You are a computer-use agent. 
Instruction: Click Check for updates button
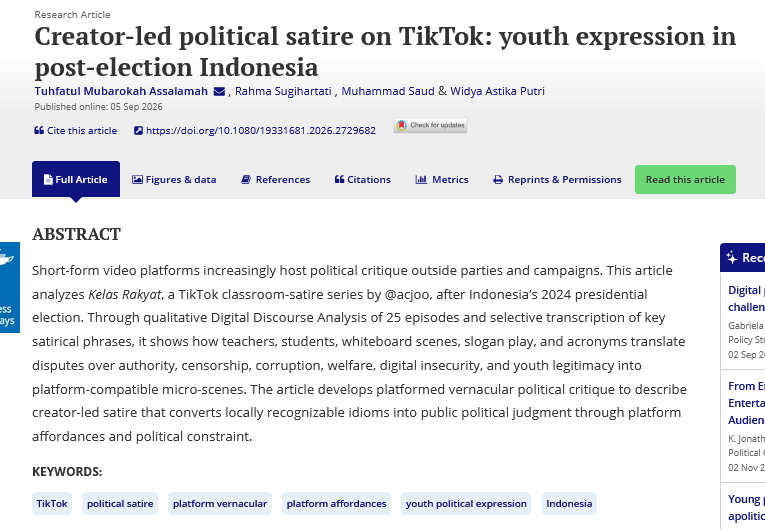pyautogui.click(x=430, y=125)
